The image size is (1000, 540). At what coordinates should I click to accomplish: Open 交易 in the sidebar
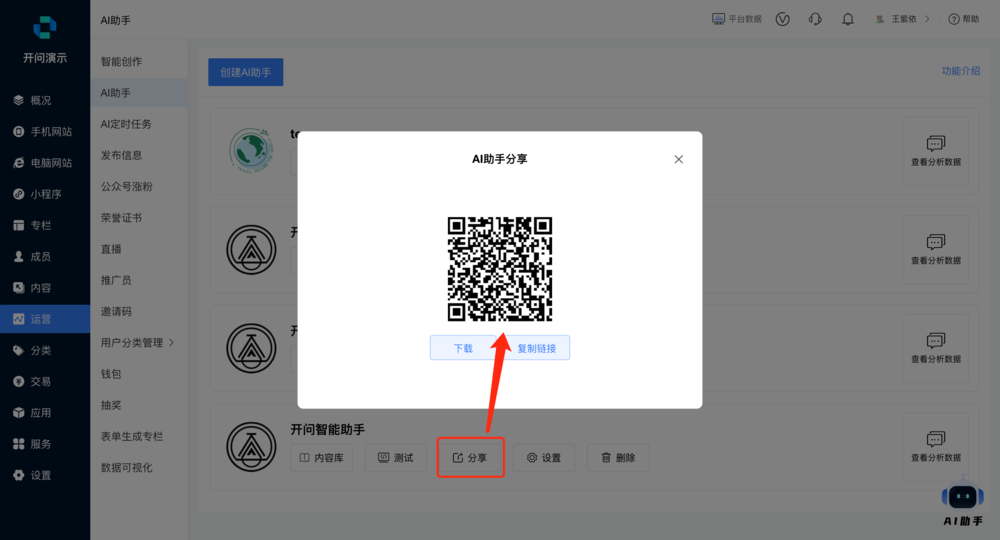45,381
